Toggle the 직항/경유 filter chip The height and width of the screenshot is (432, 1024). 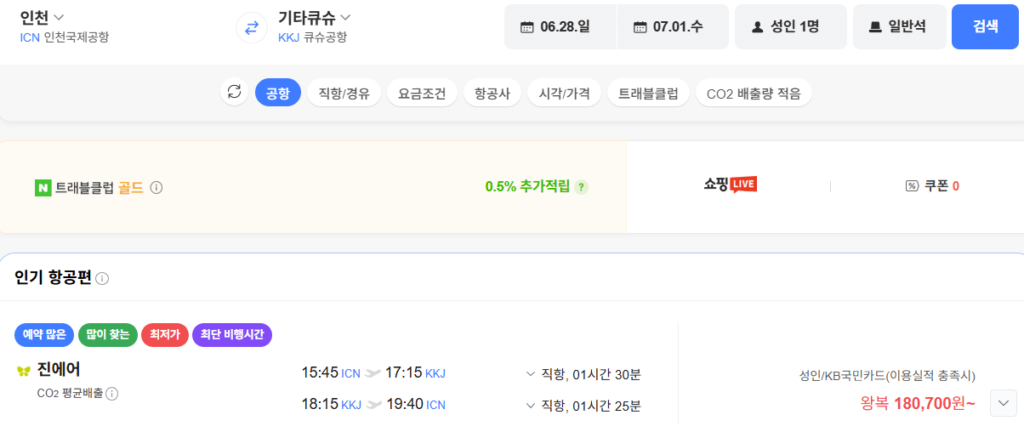pos(343,93)
